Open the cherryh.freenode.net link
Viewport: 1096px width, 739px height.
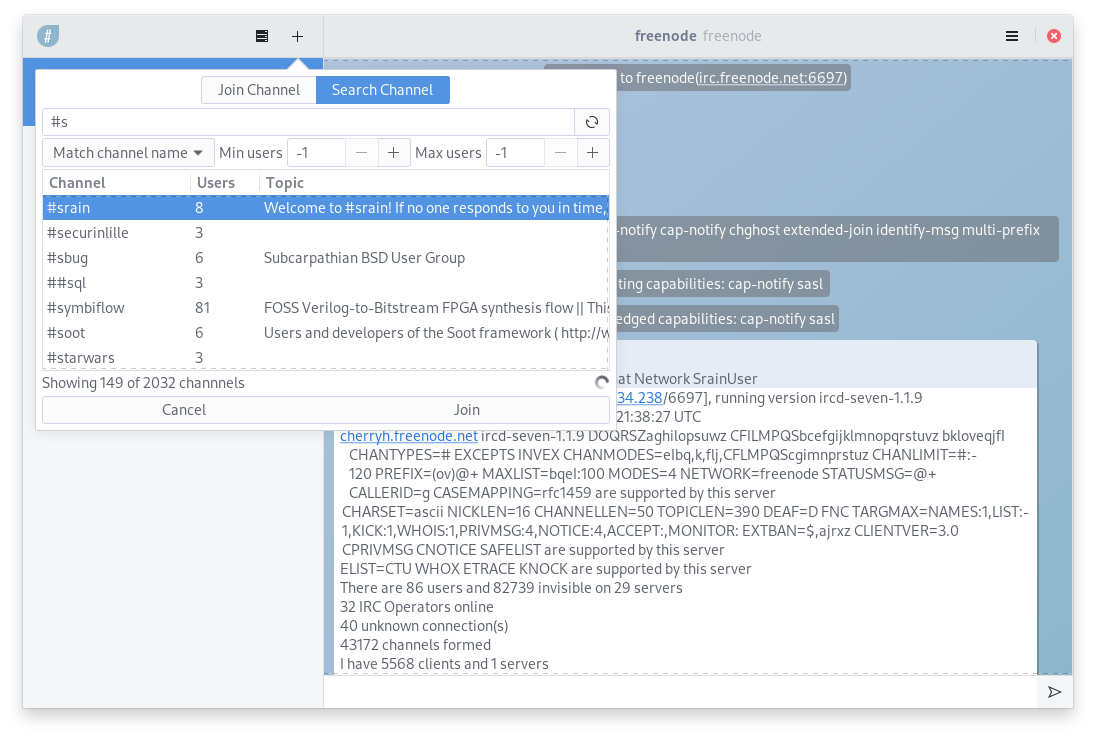408,436
